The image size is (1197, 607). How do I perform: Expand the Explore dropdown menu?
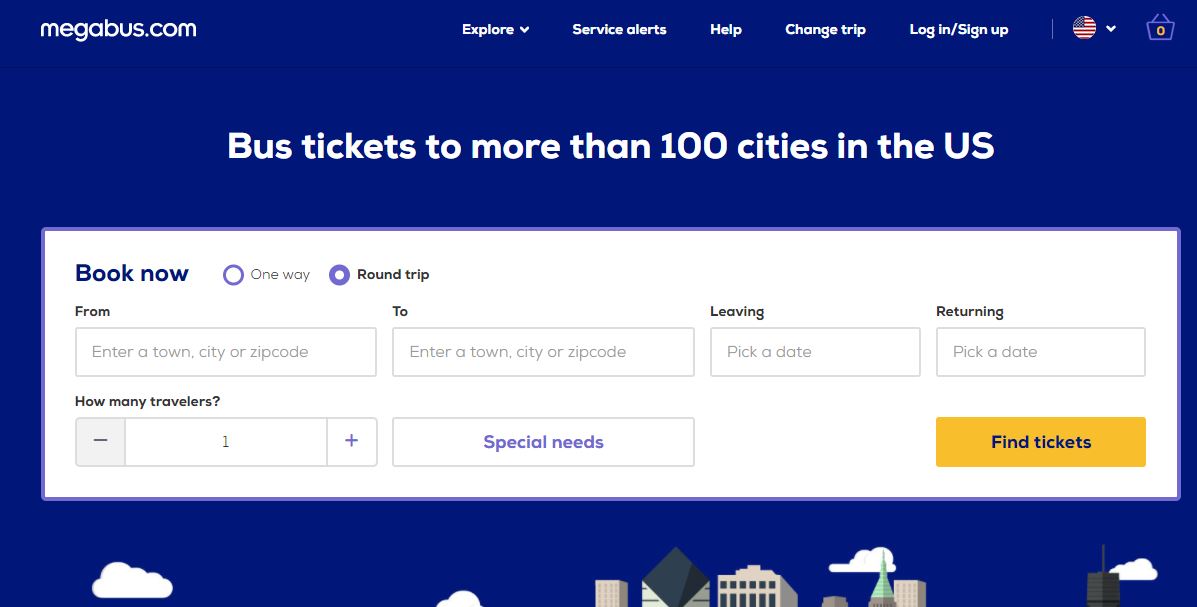[x=495, y=30]
